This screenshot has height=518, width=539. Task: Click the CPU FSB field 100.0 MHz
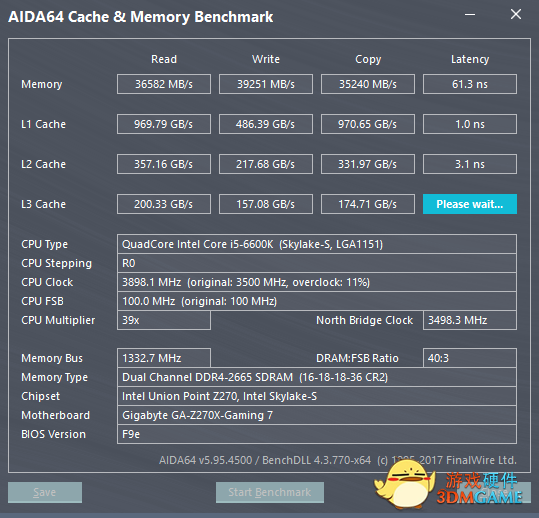317,301
